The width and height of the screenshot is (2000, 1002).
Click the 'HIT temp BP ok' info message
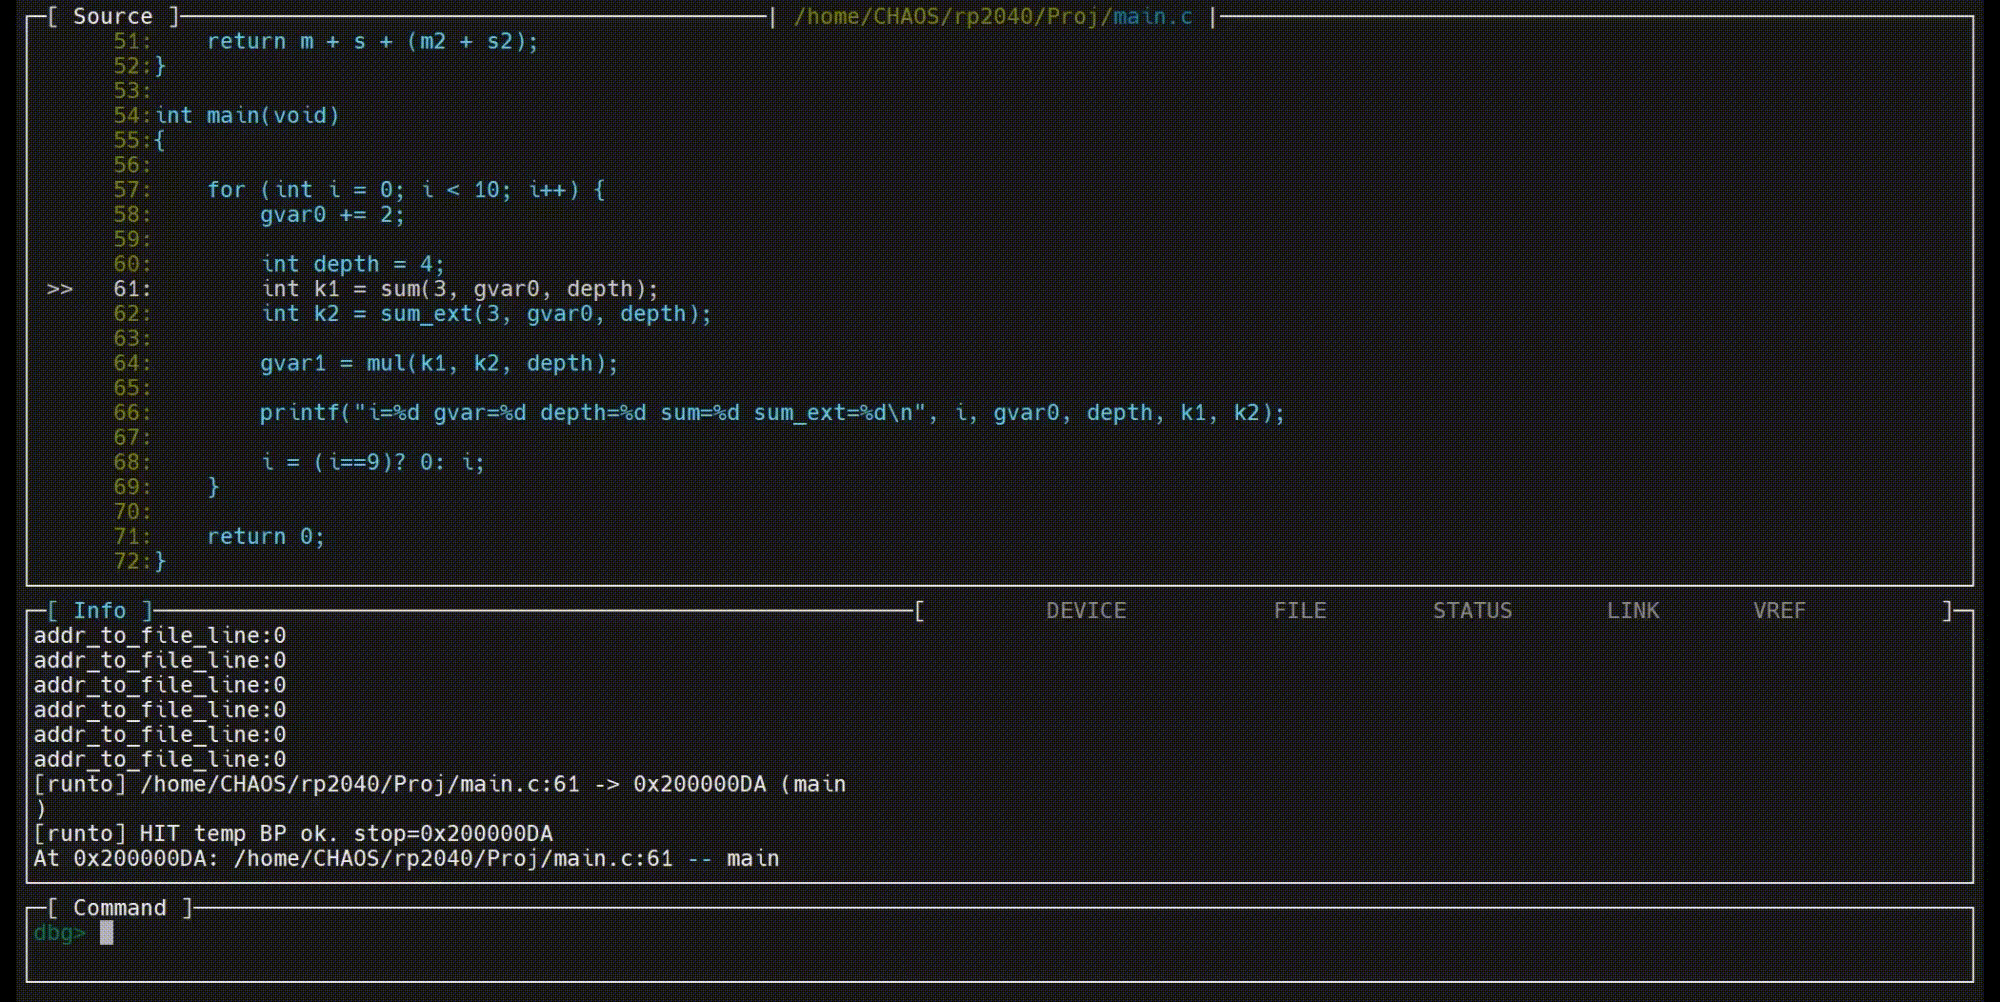292,833
